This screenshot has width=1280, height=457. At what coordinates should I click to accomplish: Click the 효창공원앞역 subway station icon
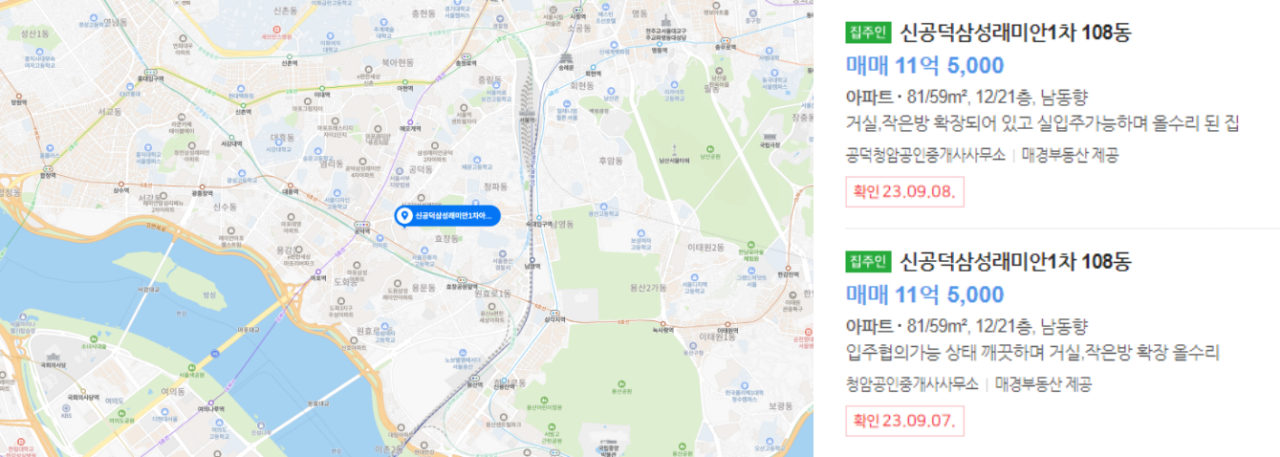pos(462,280)
